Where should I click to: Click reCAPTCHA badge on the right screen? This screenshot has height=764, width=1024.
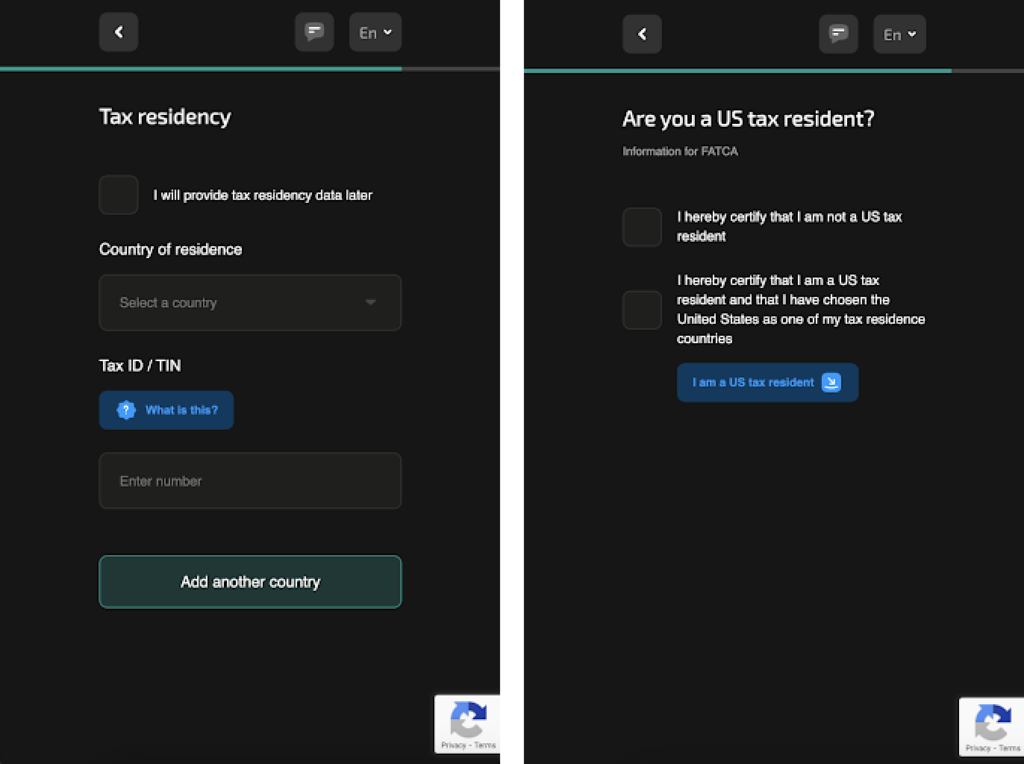(991, 726)
